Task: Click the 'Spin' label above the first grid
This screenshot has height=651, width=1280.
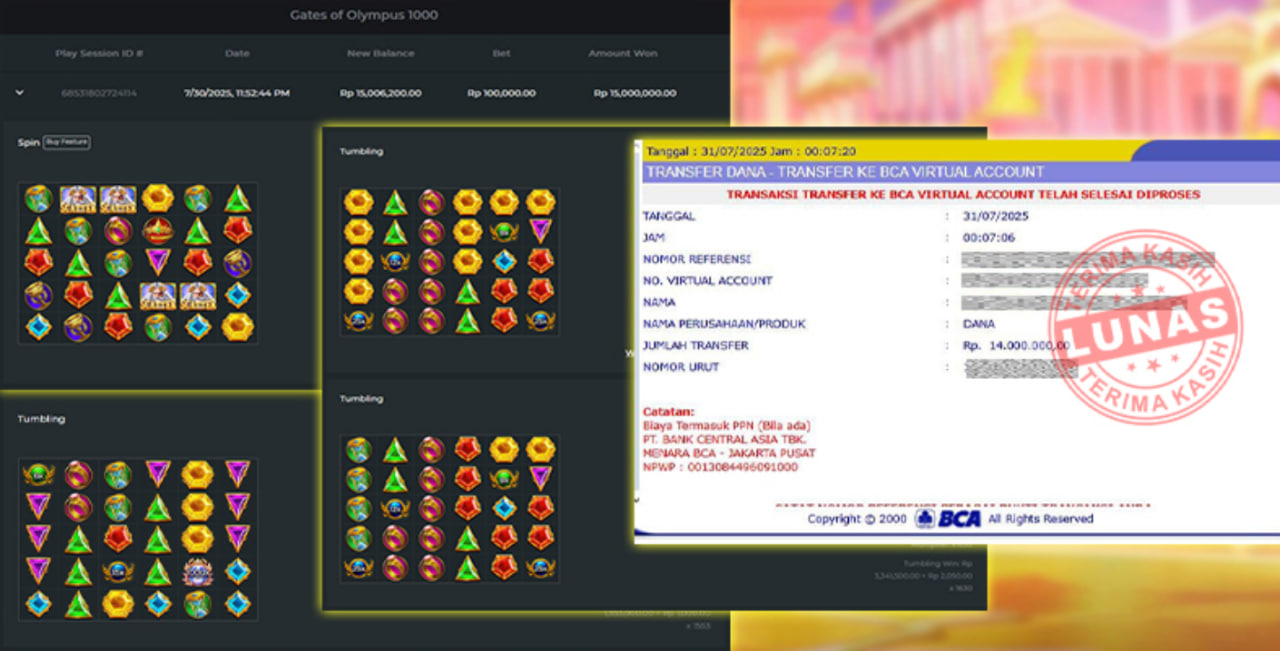Action: 28,142
